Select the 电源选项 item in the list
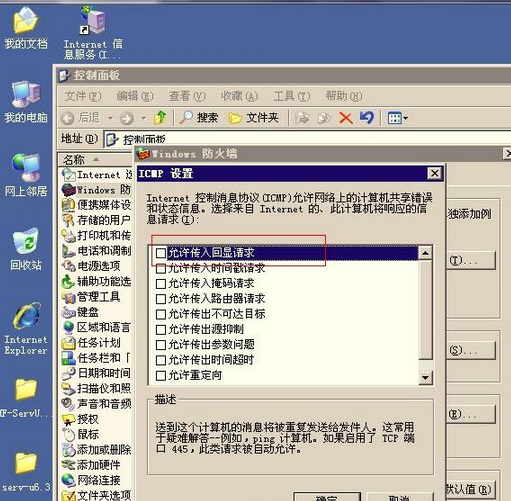 click(x=91, y=266)
